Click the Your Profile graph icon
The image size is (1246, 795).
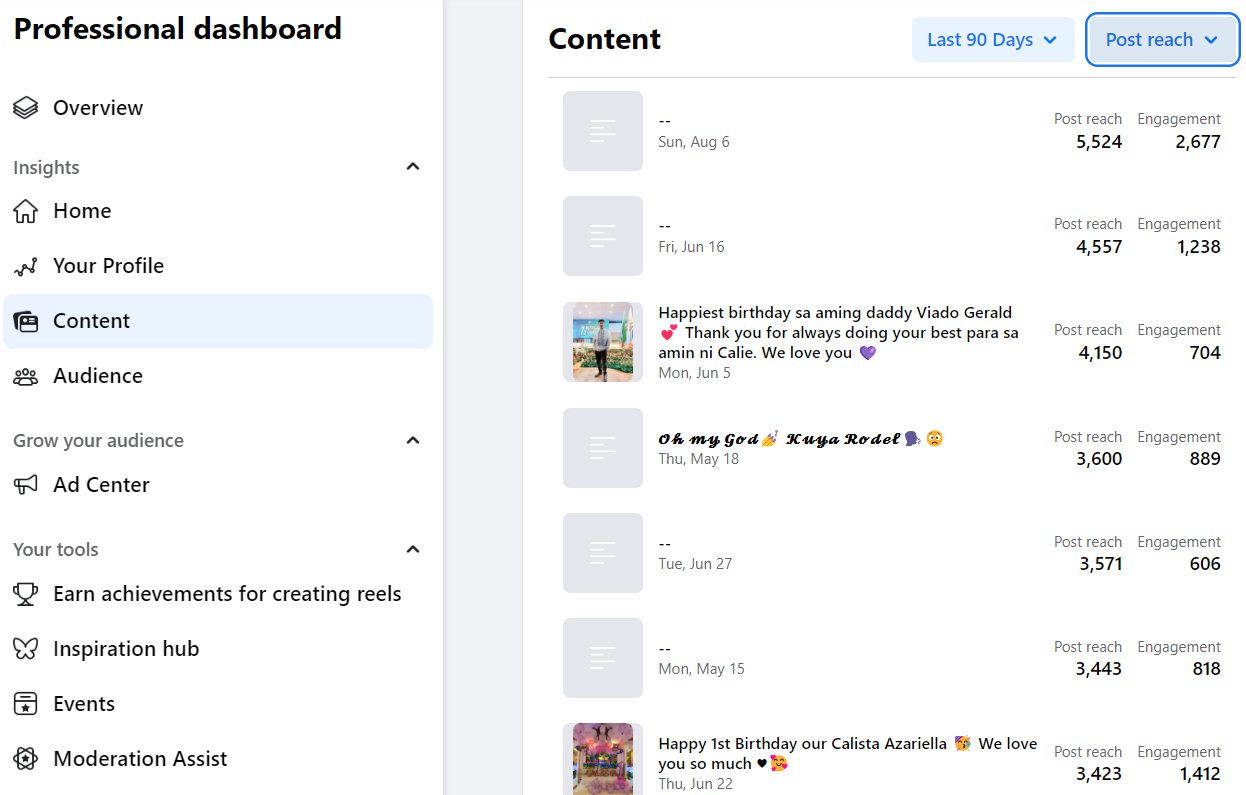(x=26, y=266)
